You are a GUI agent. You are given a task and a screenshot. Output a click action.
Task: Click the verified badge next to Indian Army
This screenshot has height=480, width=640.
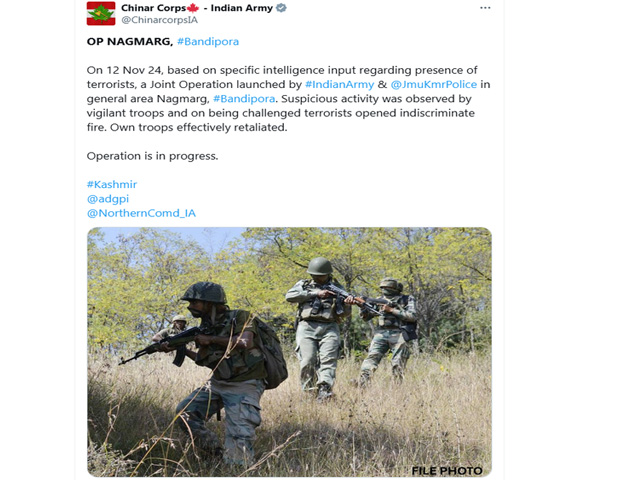coord(281,8)
